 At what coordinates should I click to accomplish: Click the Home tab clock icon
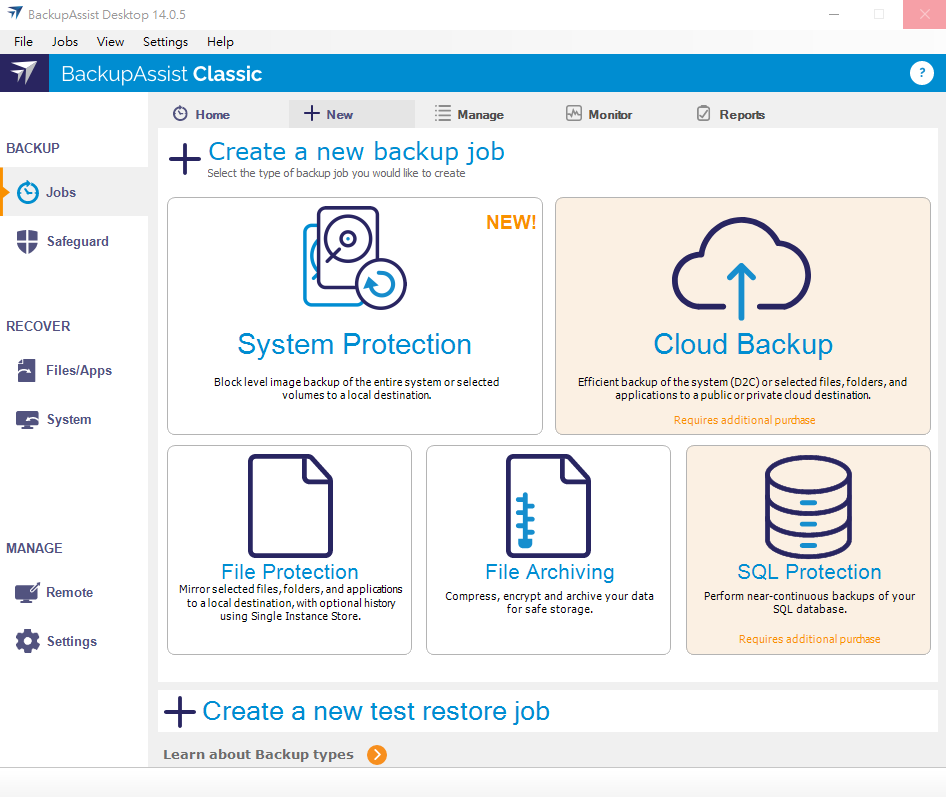tap(180, 113)
